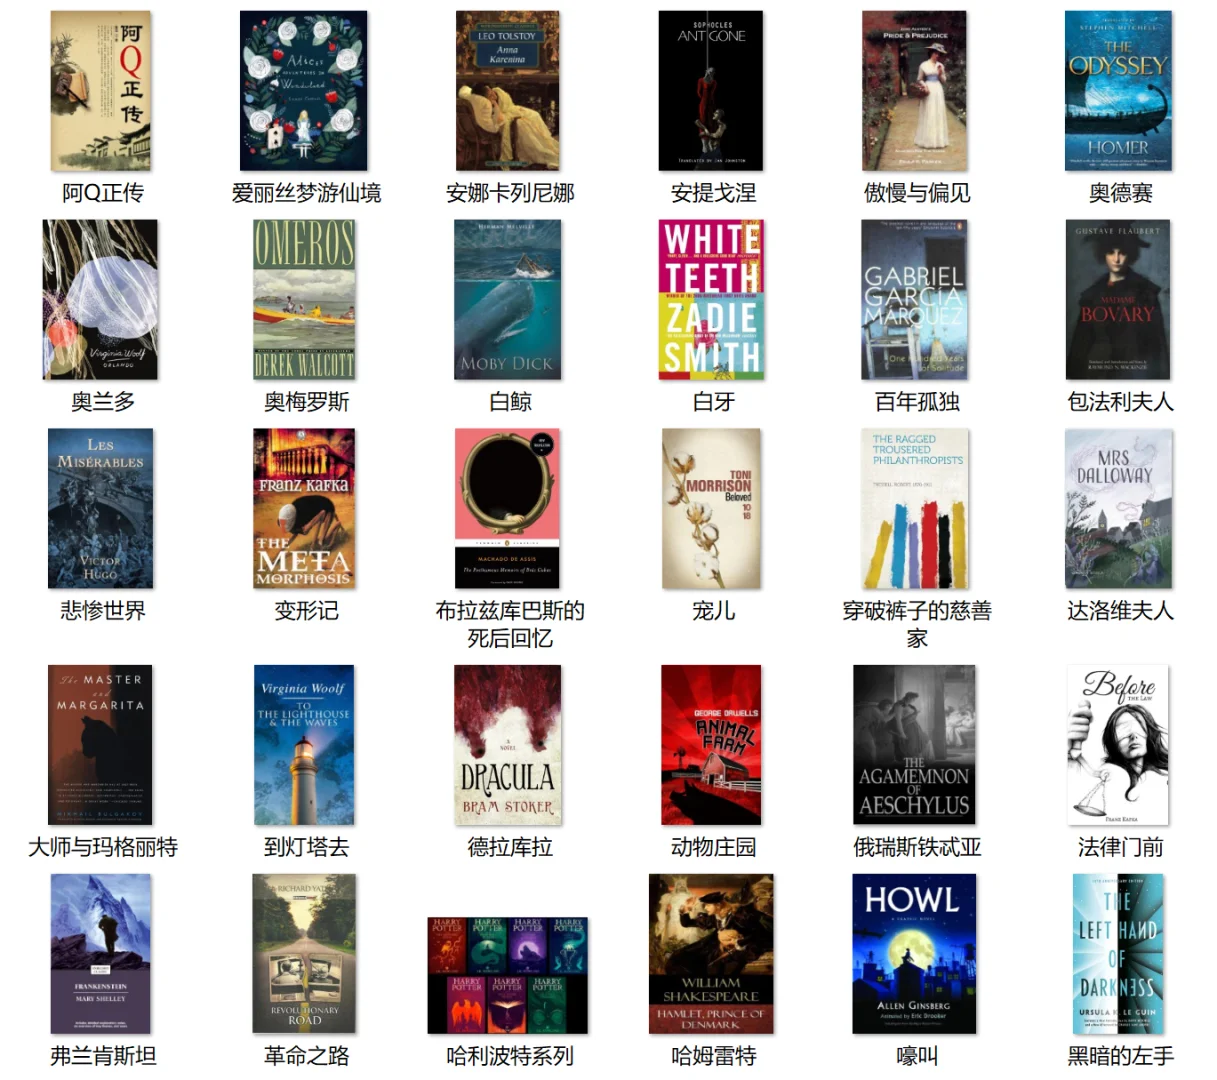
Task: Select the Dracula Bram Stoker cover
Action: (x=508, y=745)
